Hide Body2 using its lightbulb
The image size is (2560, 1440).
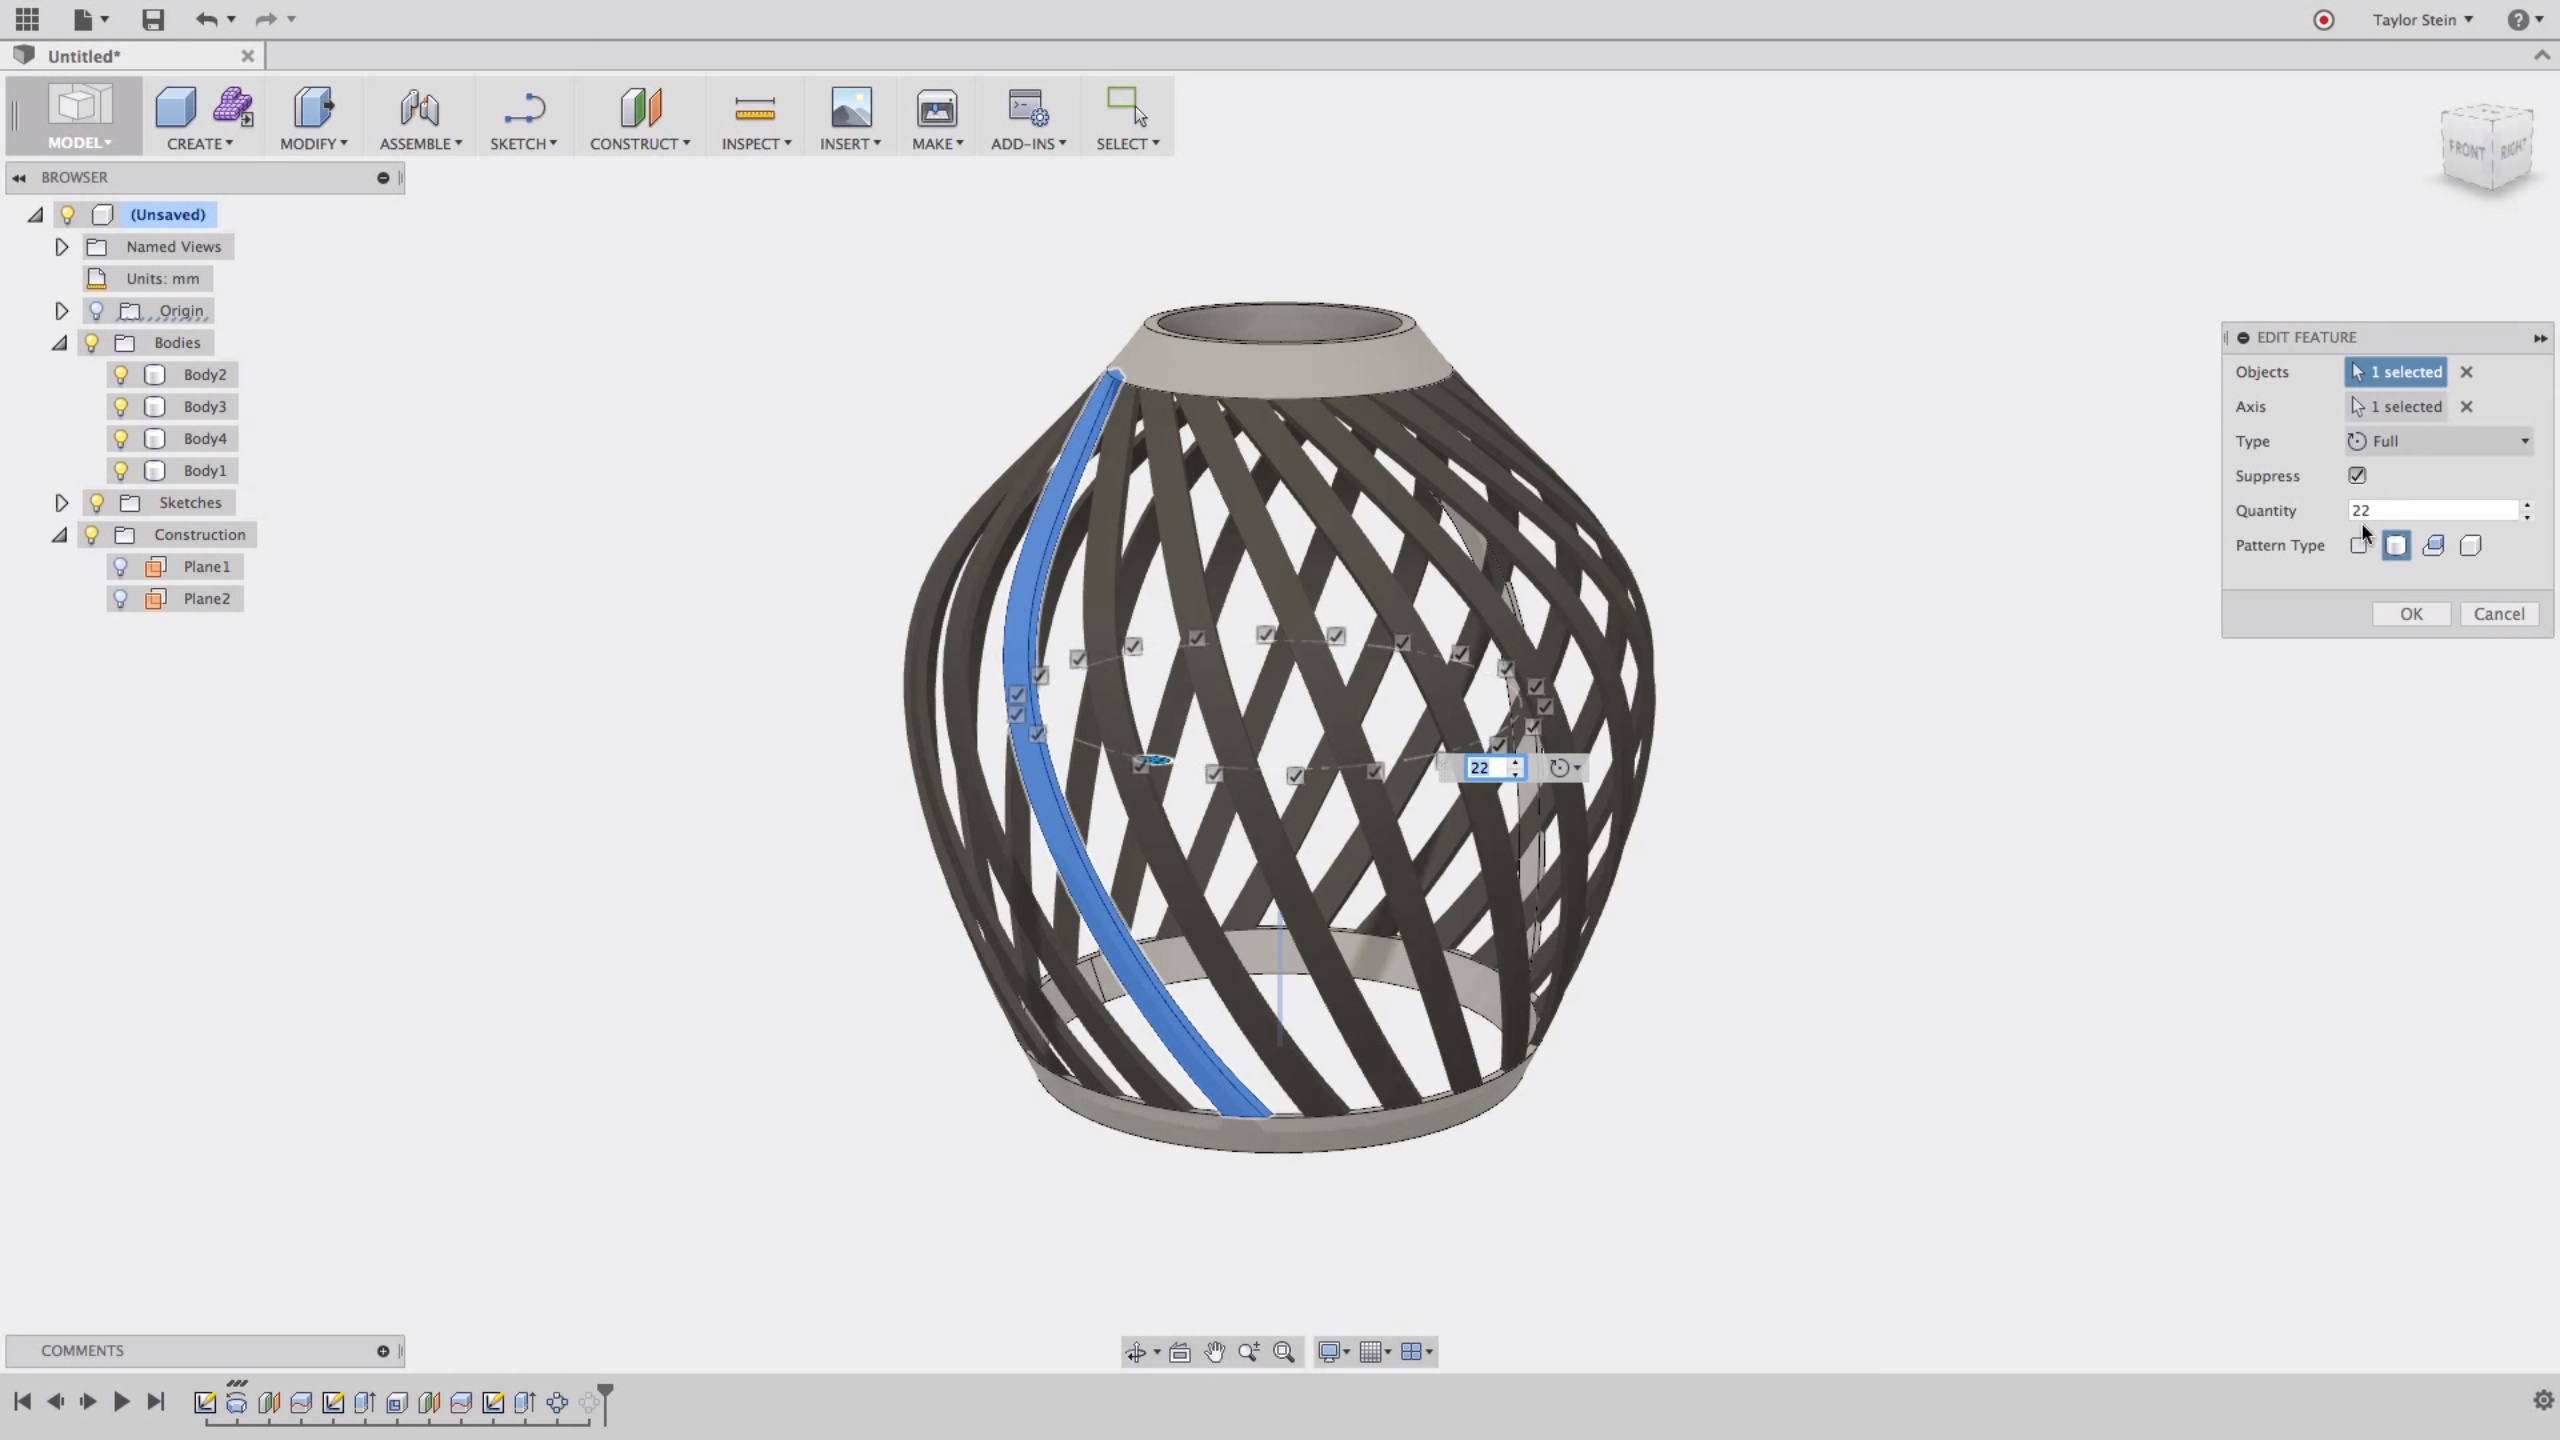[x=121, y=374]
